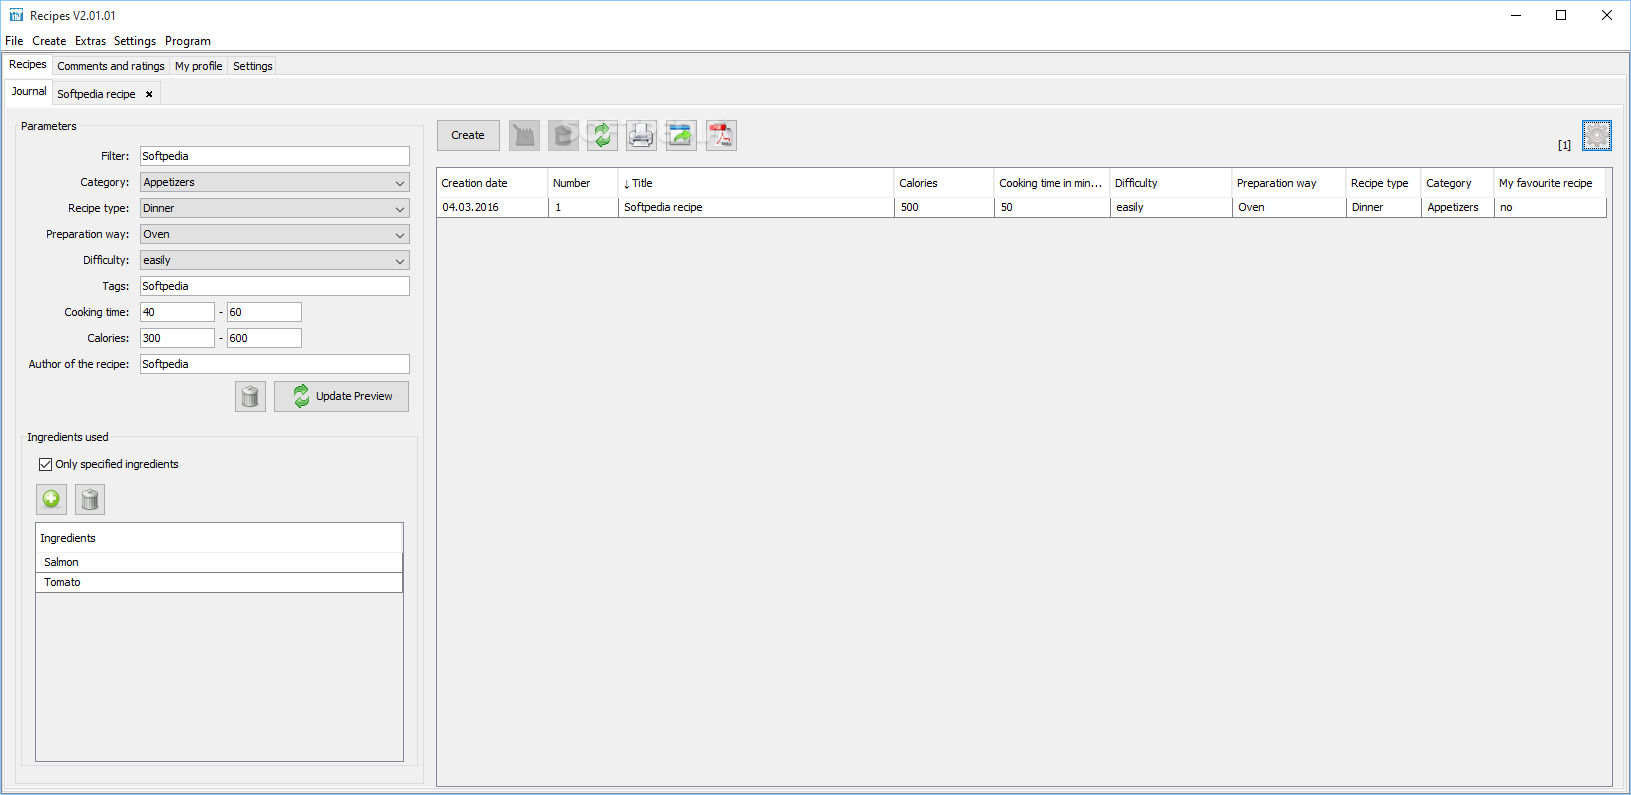Select the Tomato ingredient row

point(219,582)
